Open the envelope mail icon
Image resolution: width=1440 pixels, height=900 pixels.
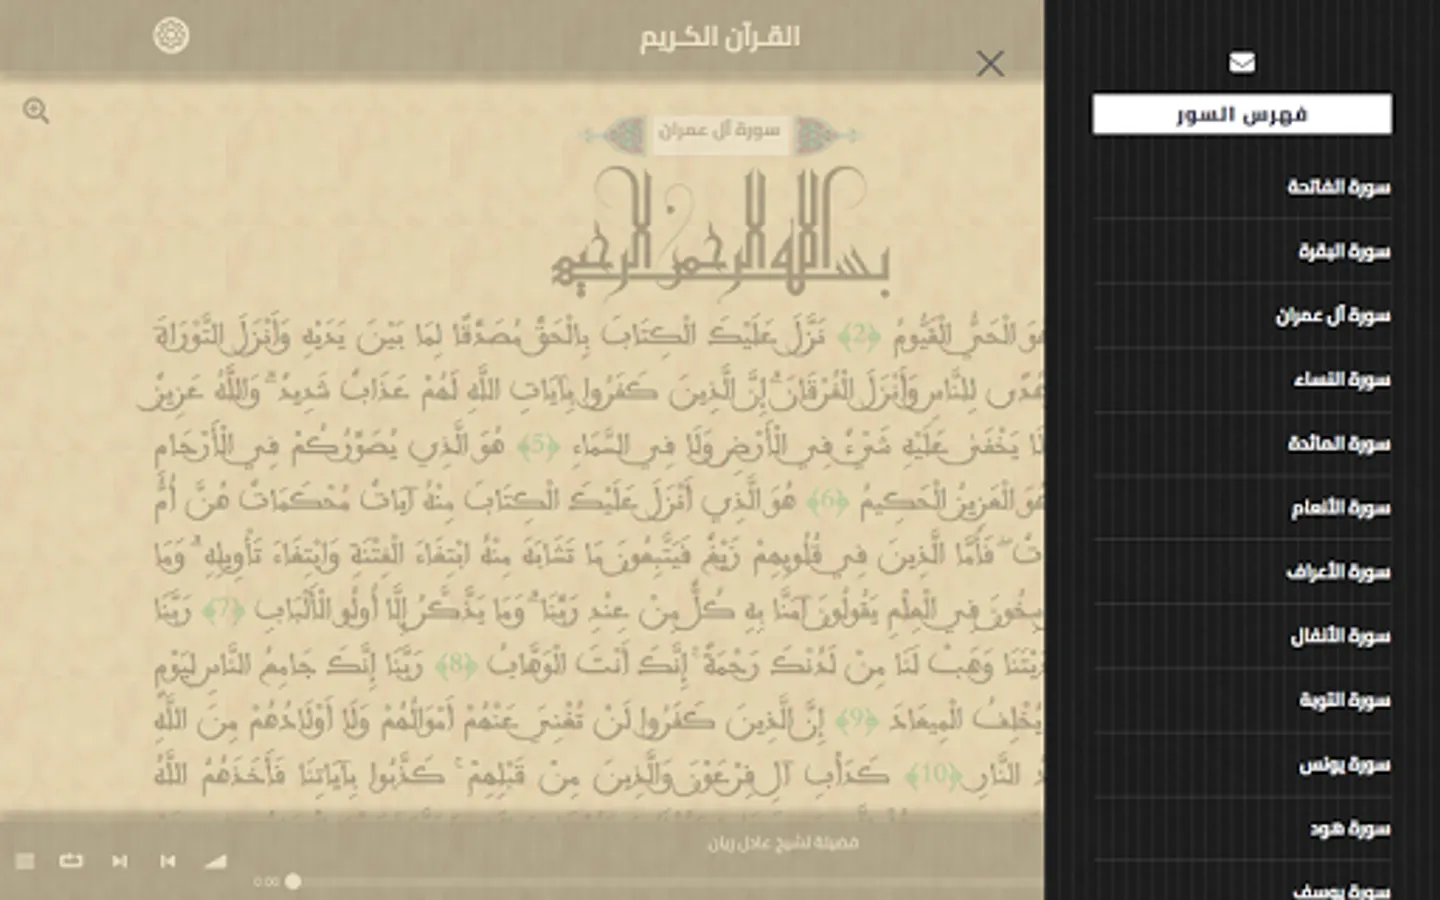pyautogui.click(x=1242, y=63)
